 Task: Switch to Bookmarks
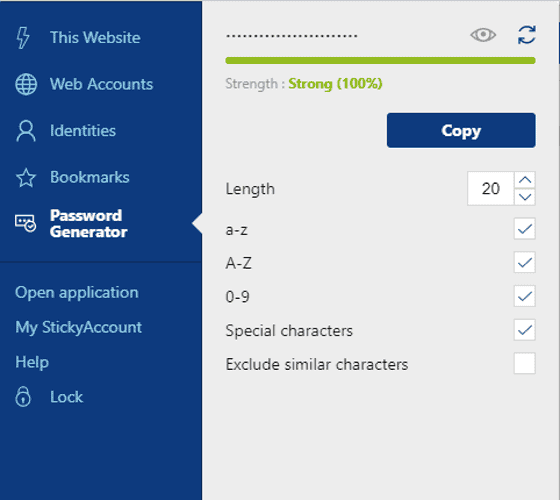click(90, 177)
